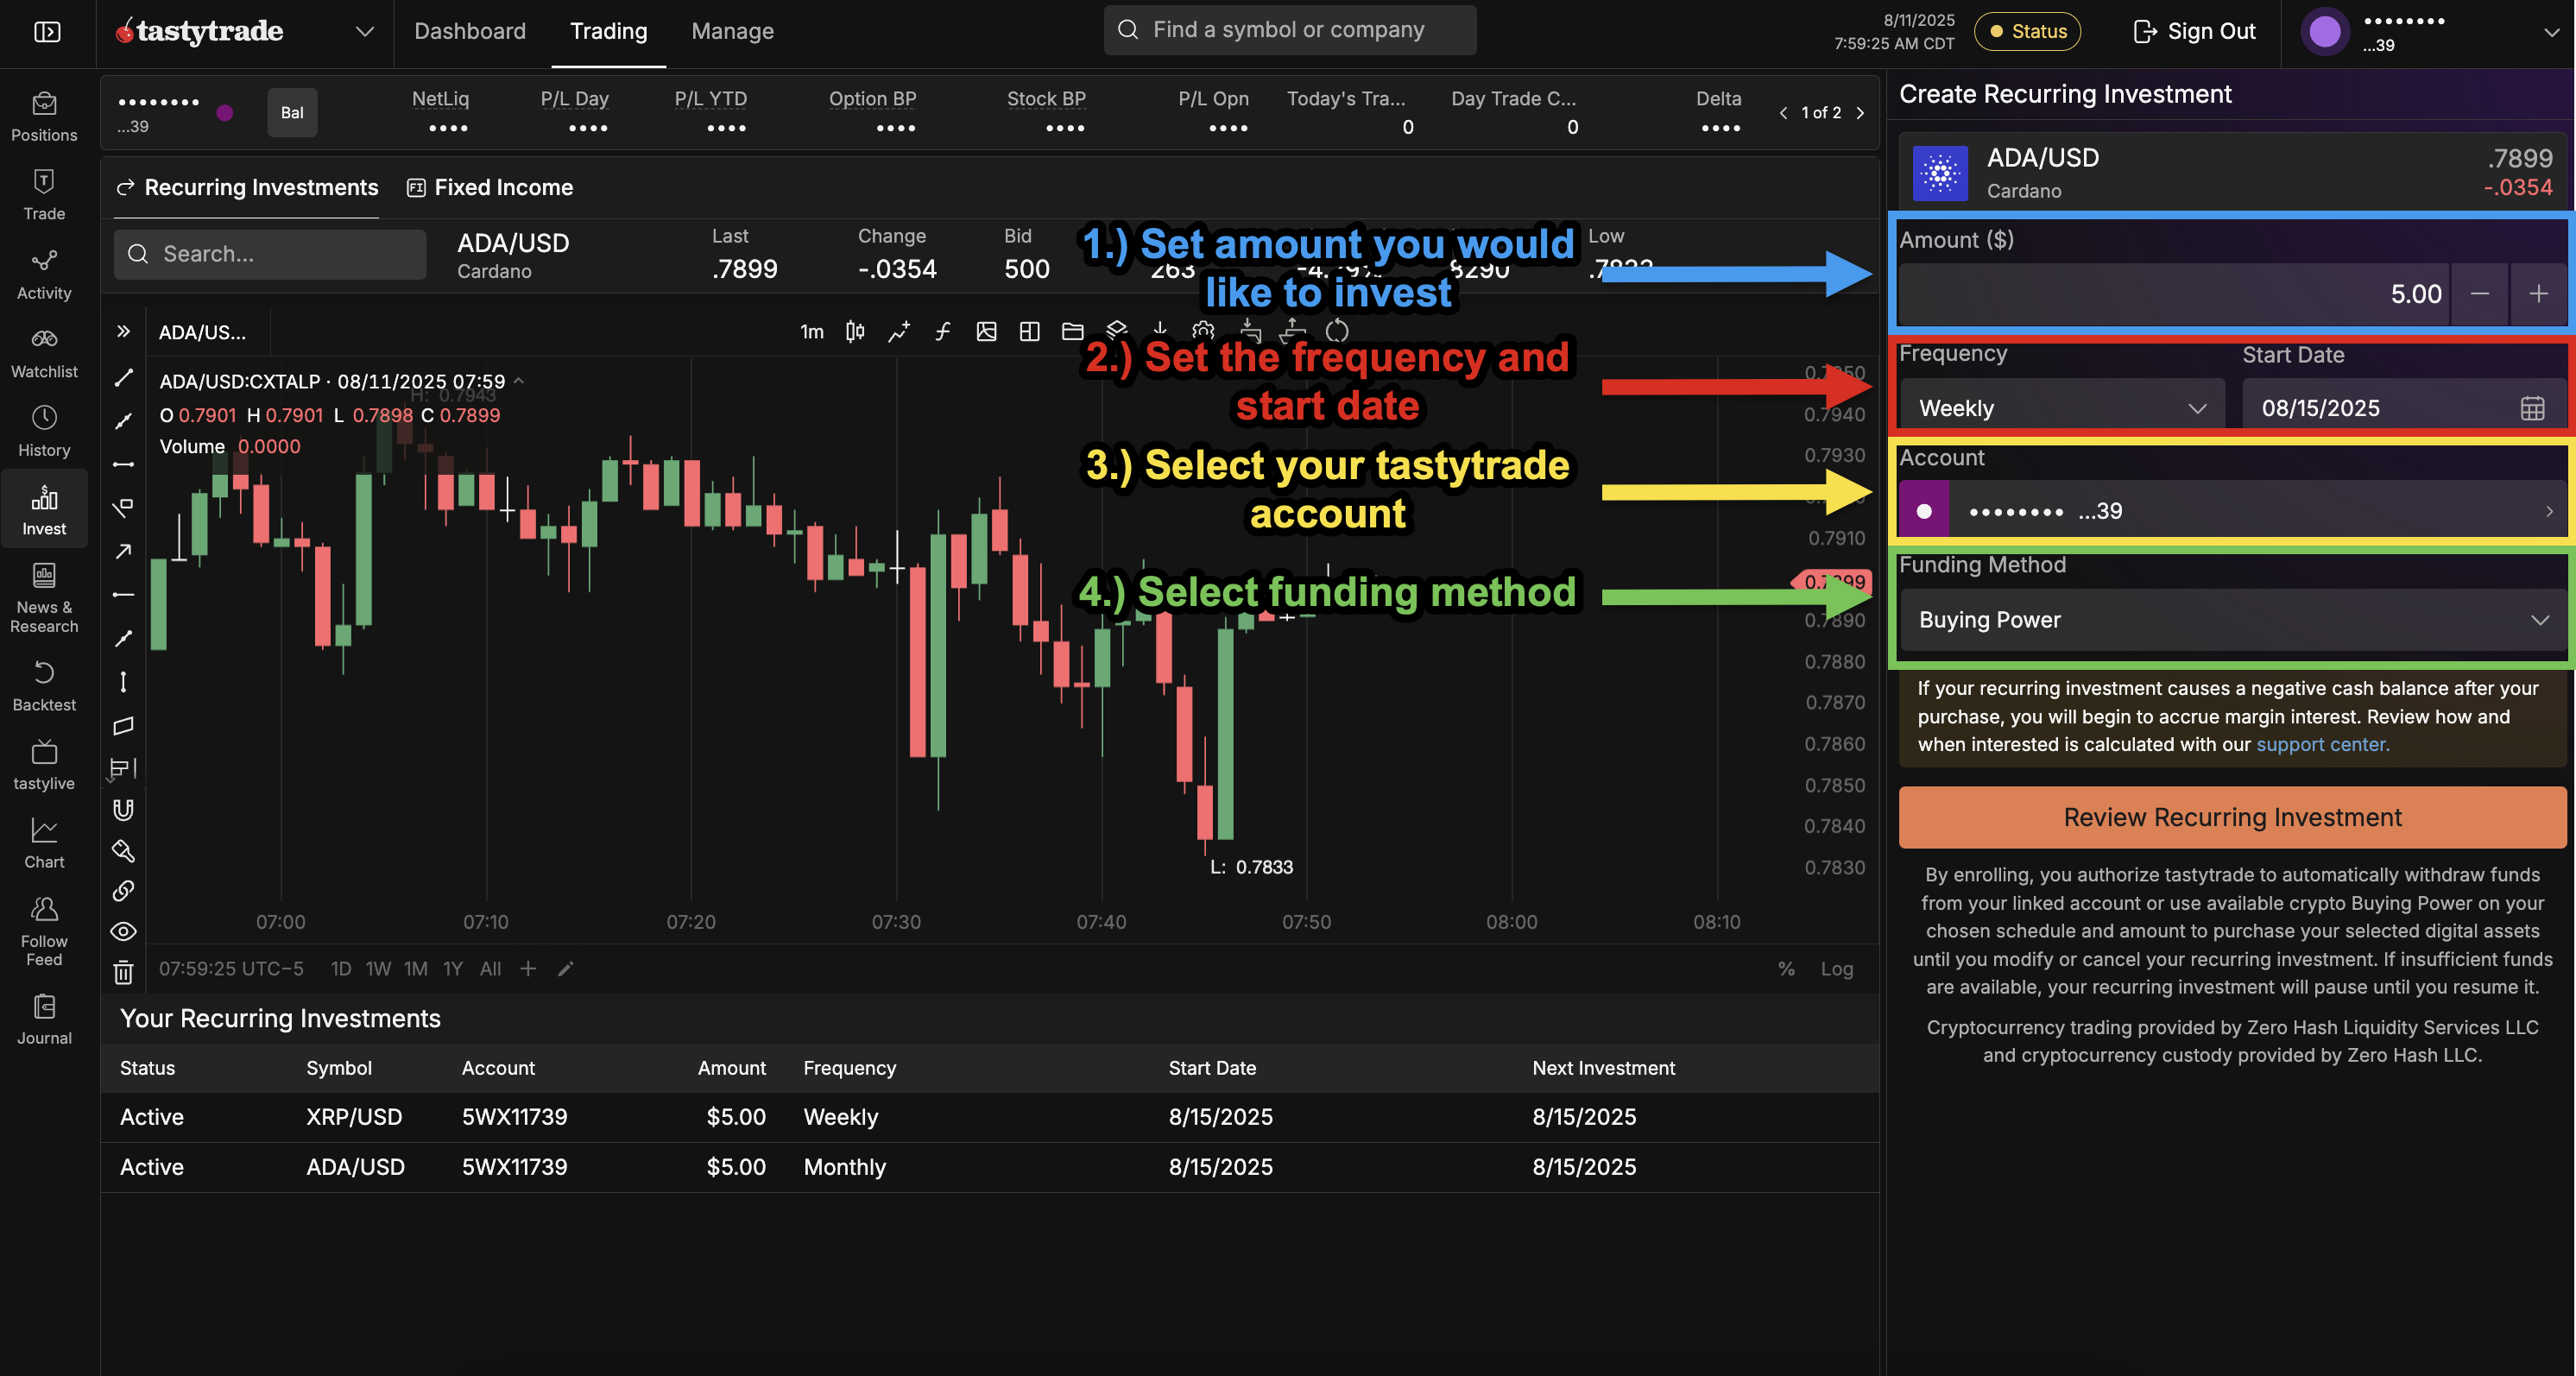Increase the investment amount with the plus stepper
This screenshot has width=2576, height=1376.
click(x=2538, y=293)
